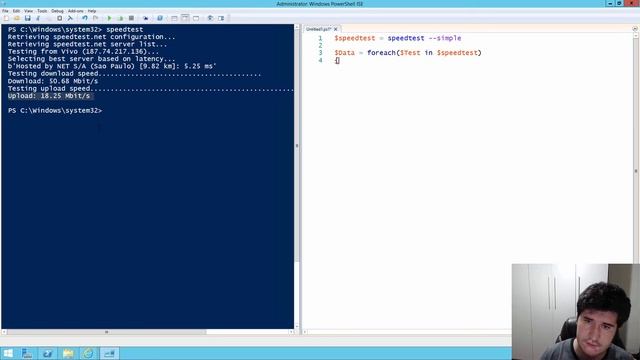Click the Upload: 18.25 Mbit/s console line
The image size is (640, 360).
pyautogui.click(x=49, y=96)
